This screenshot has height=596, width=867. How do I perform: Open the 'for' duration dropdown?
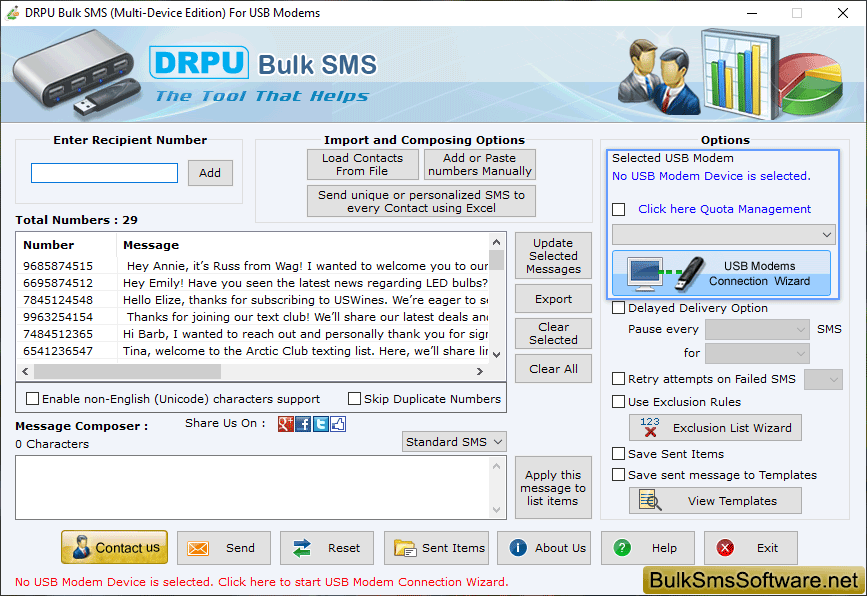tap(757, 353)
